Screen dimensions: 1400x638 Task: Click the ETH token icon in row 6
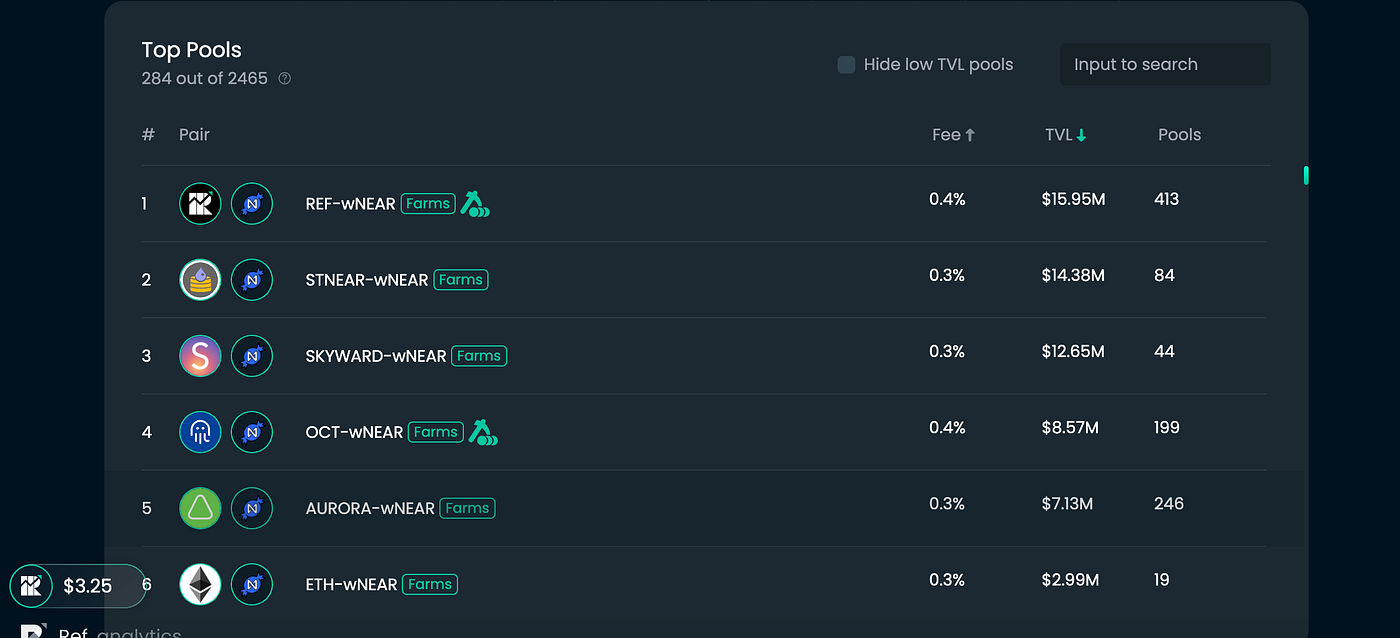click(200, 584)
